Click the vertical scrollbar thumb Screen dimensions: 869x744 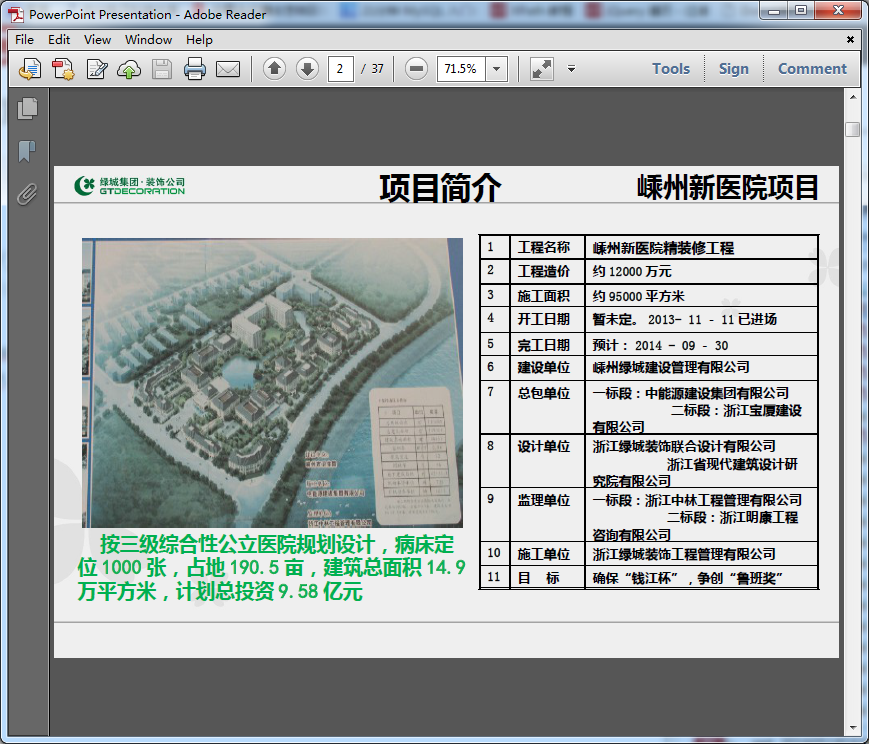coord(852,129)
